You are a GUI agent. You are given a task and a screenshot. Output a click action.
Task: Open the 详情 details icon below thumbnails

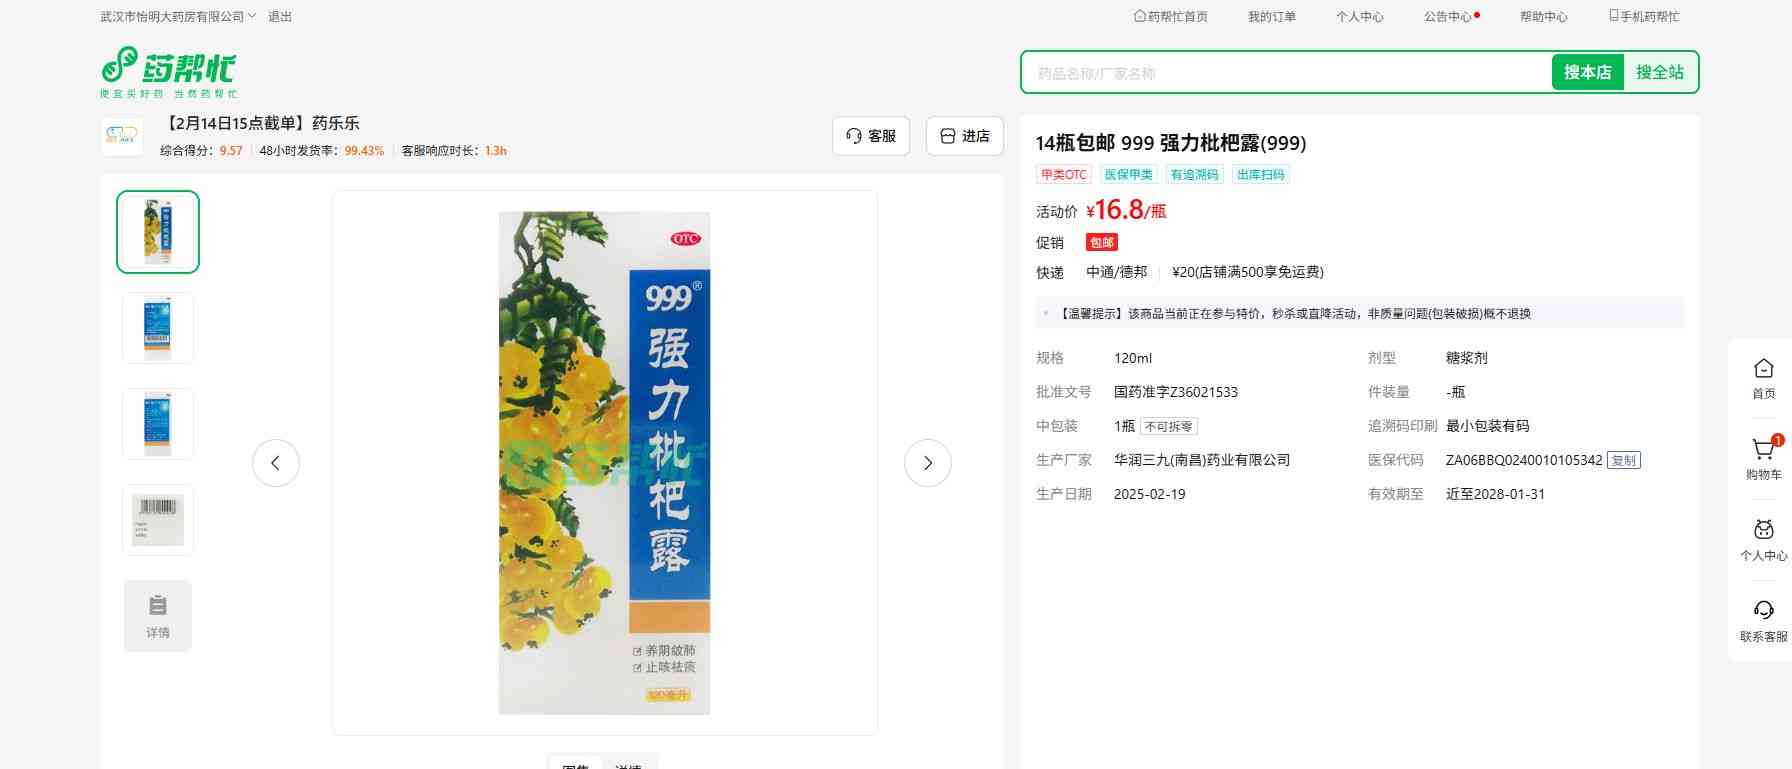coord(158,616)
